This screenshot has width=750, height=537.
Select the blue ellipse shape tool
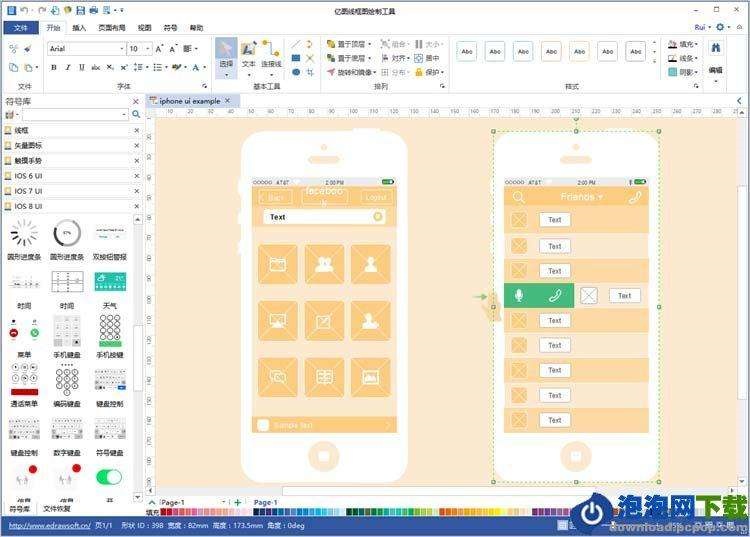click(296, 72)
